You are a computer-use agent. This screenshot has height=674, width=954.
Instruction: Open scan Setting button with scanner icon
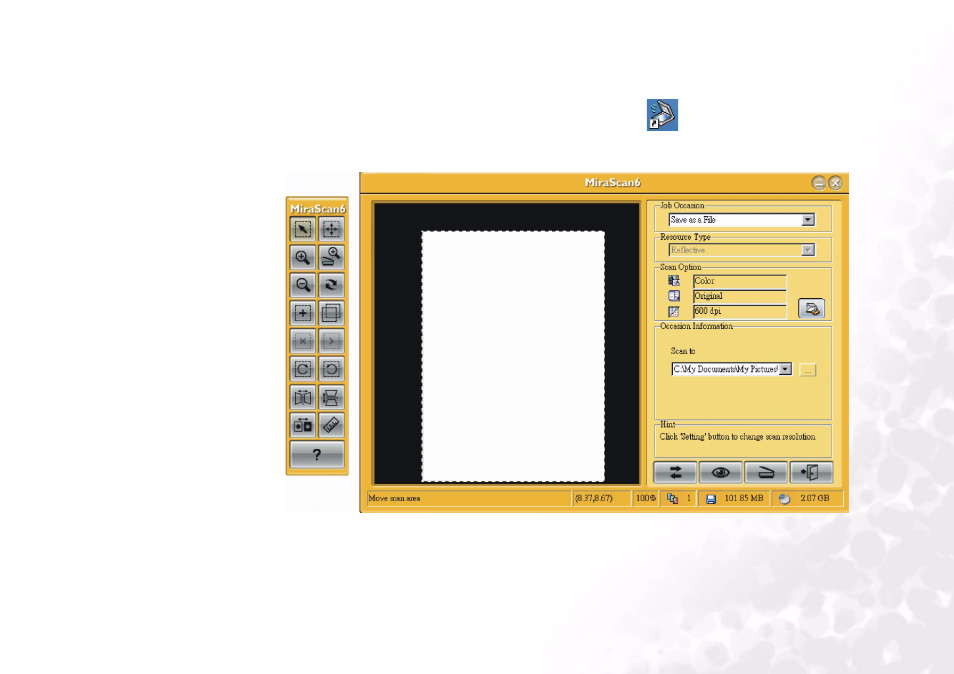[x=812, y=308]
